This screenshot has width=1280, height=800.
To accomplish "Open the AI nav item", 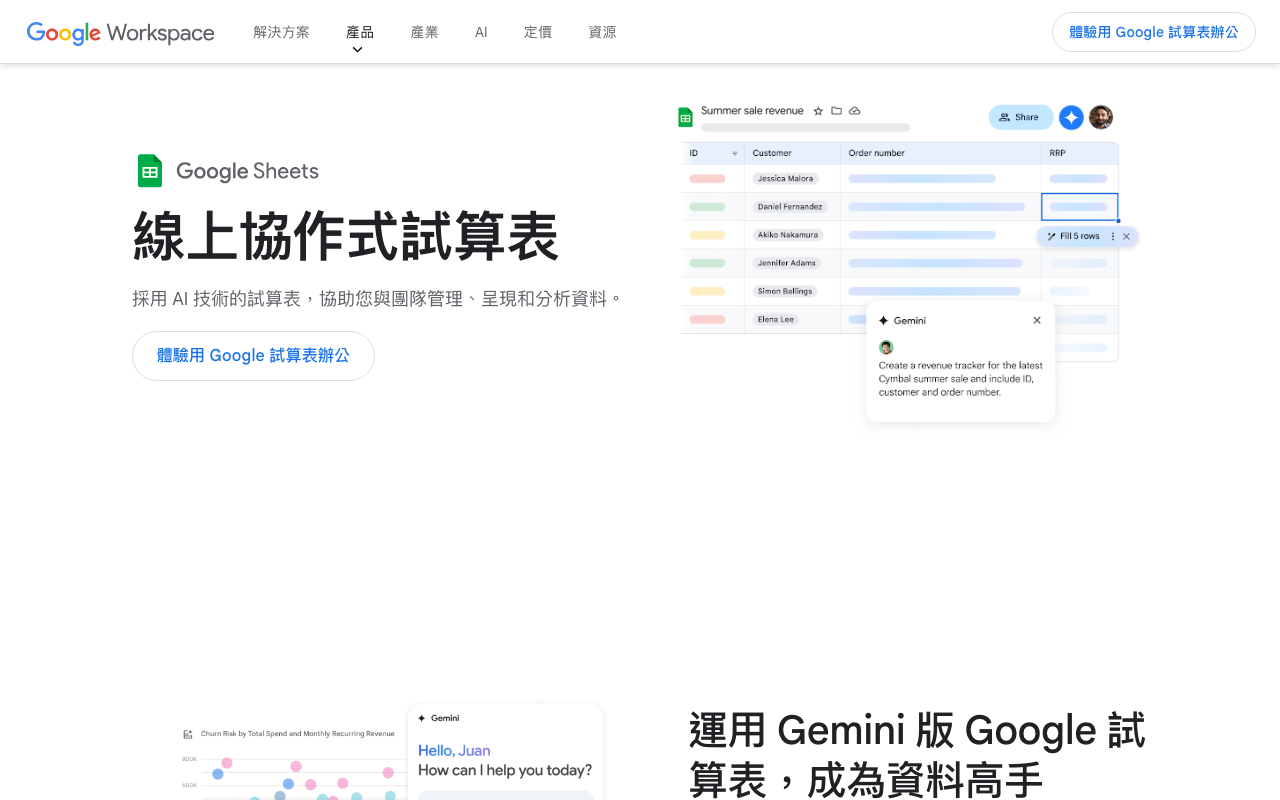I will coord(481,32).
